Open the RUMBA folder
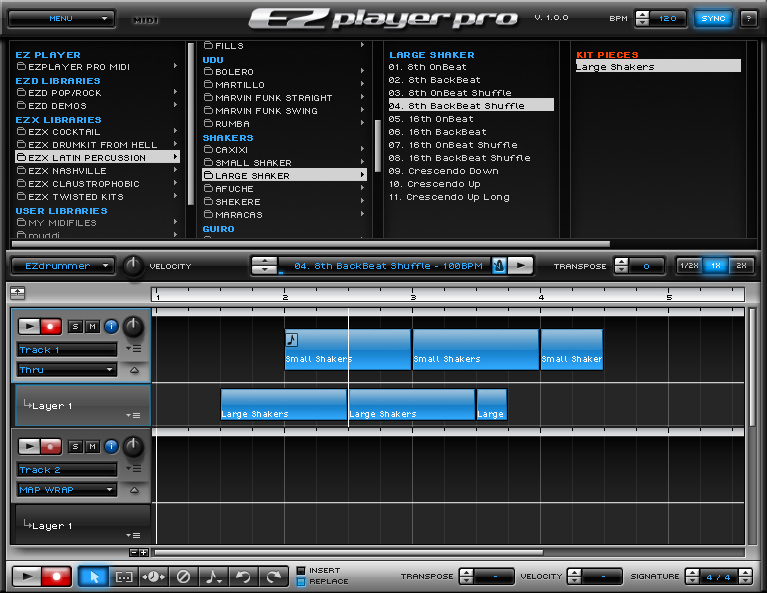Screen dimensions: 767x593 click(284, 124)
